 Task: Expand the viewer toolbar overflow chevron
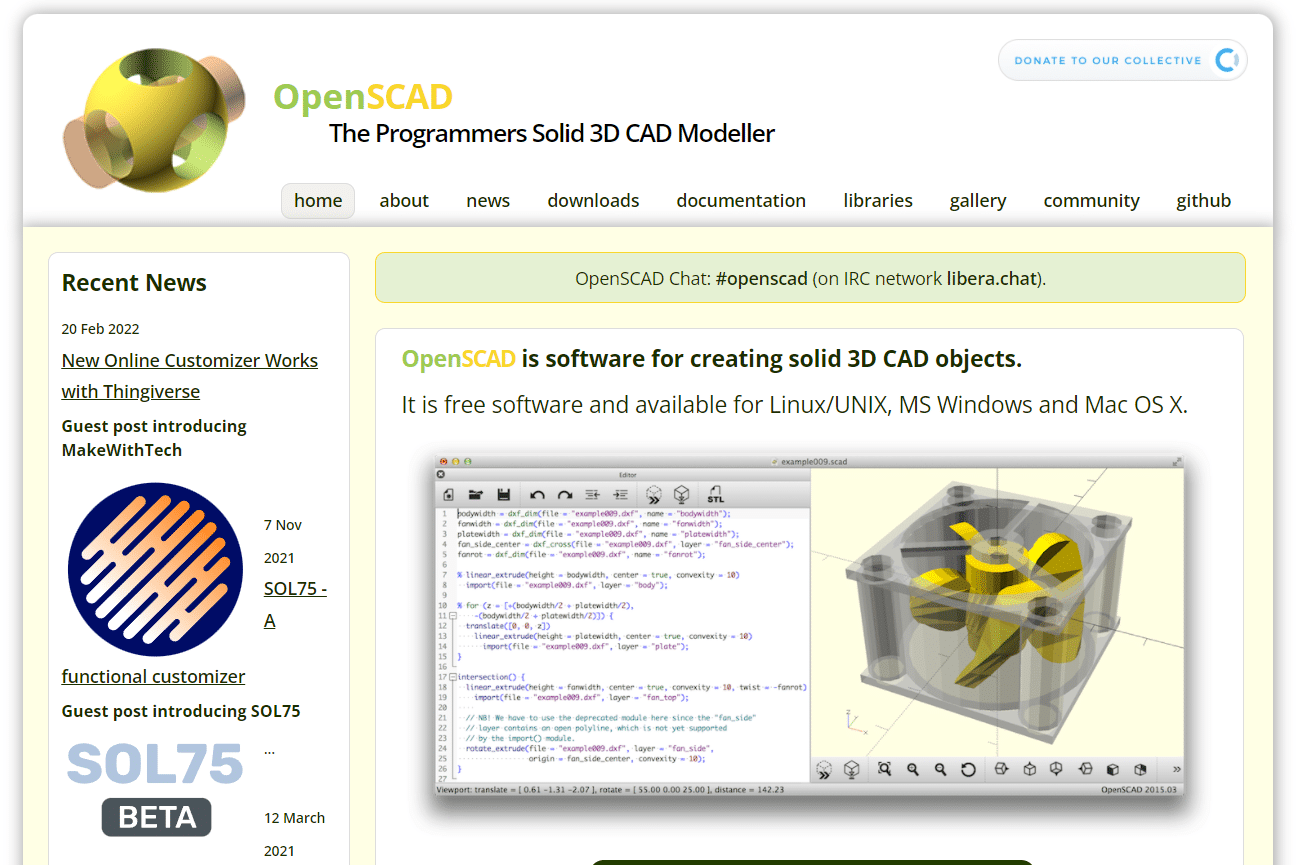(1176, 769)
